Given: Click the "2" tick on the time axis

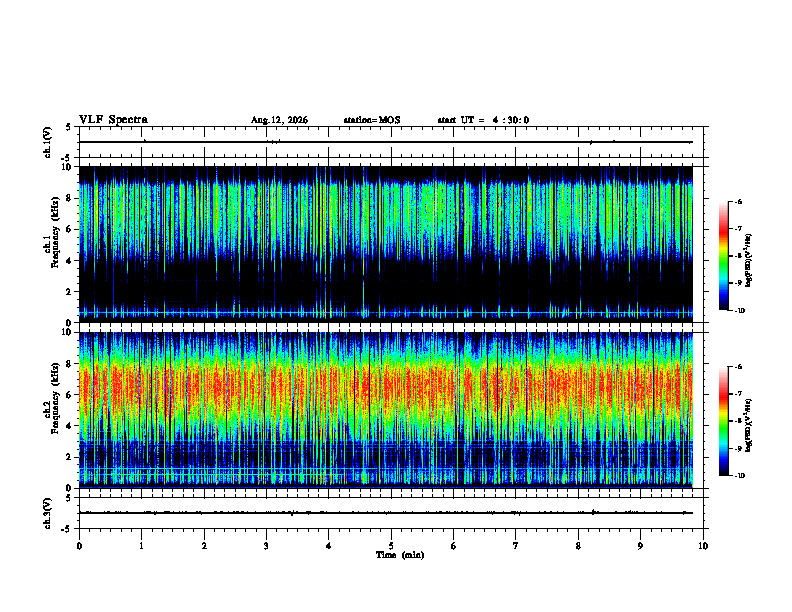Looking at the screenshot, I should pos(204,546).
